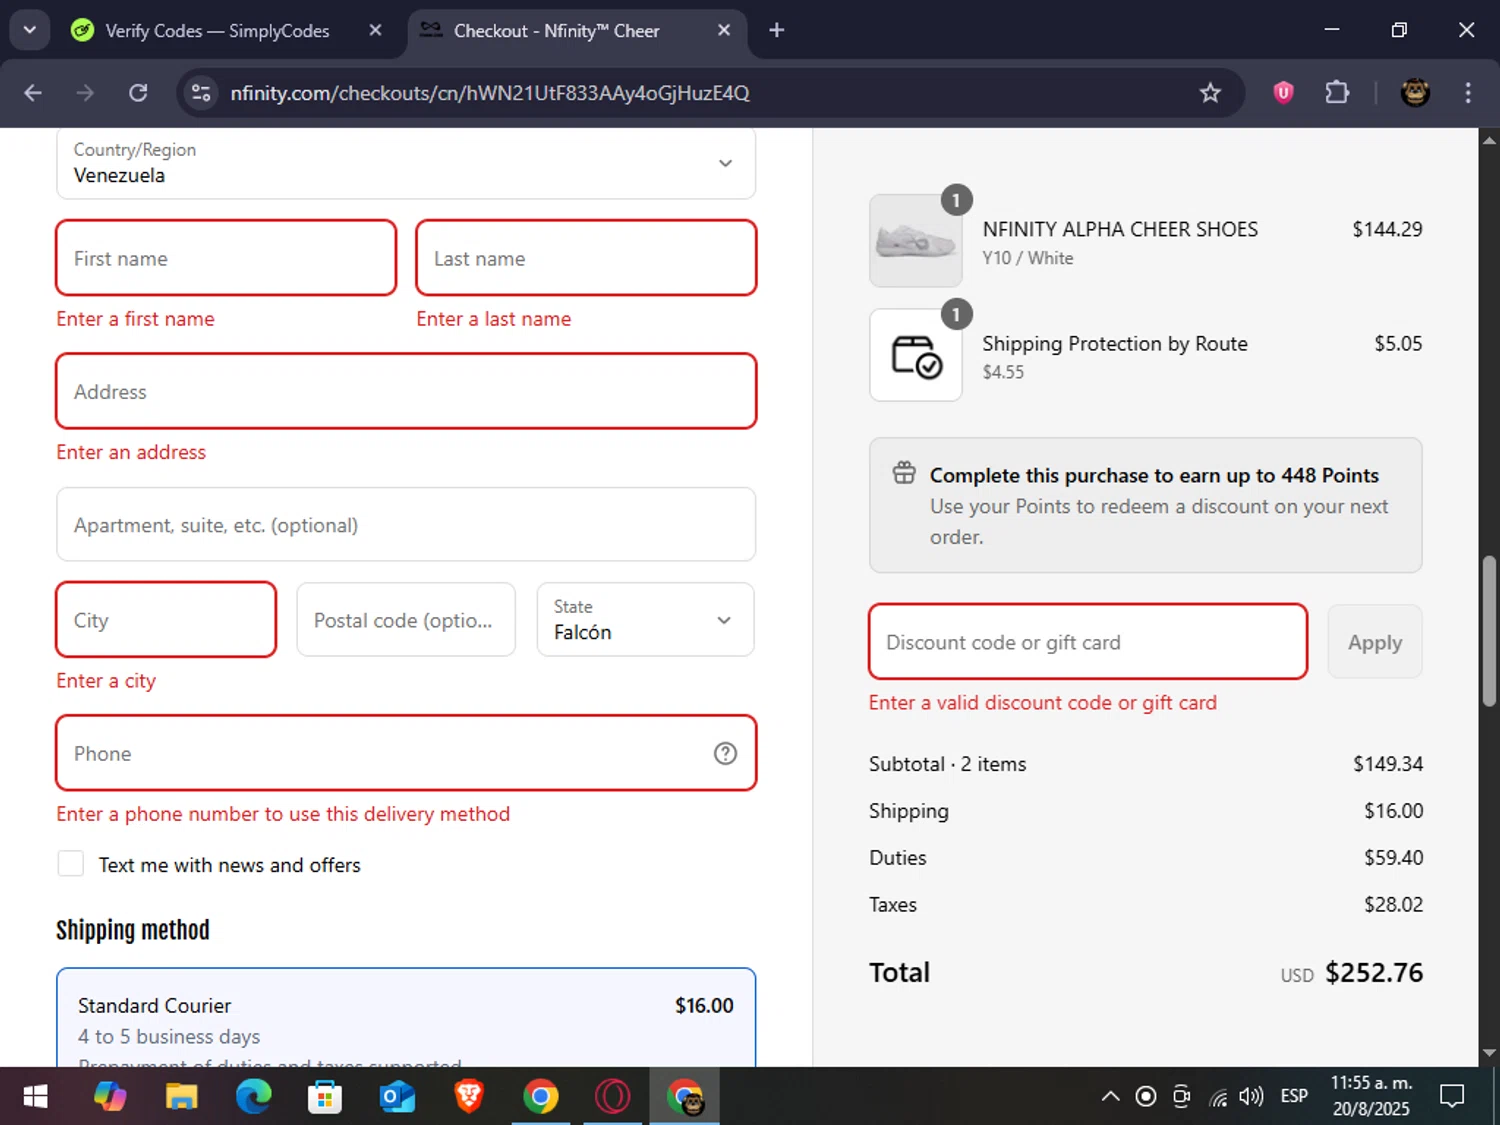Click the Apply discount button
The height and width of the screenshot is (1125, 1500).
click(x=1375, y=642)
